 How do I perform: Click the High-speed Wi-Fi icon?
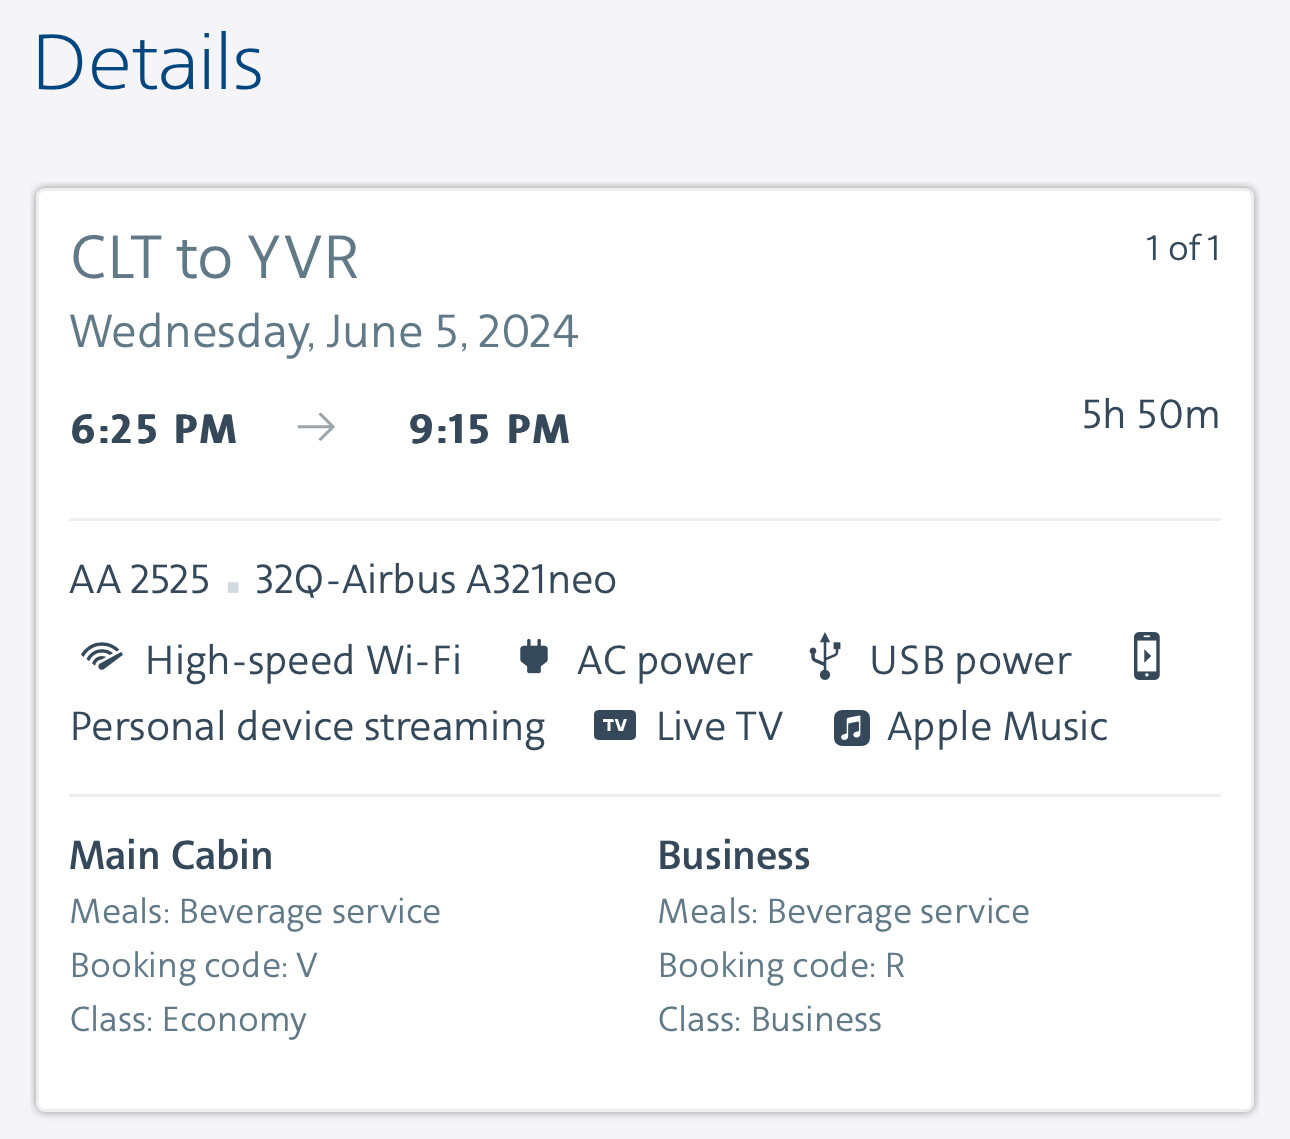tap(101, 658)
